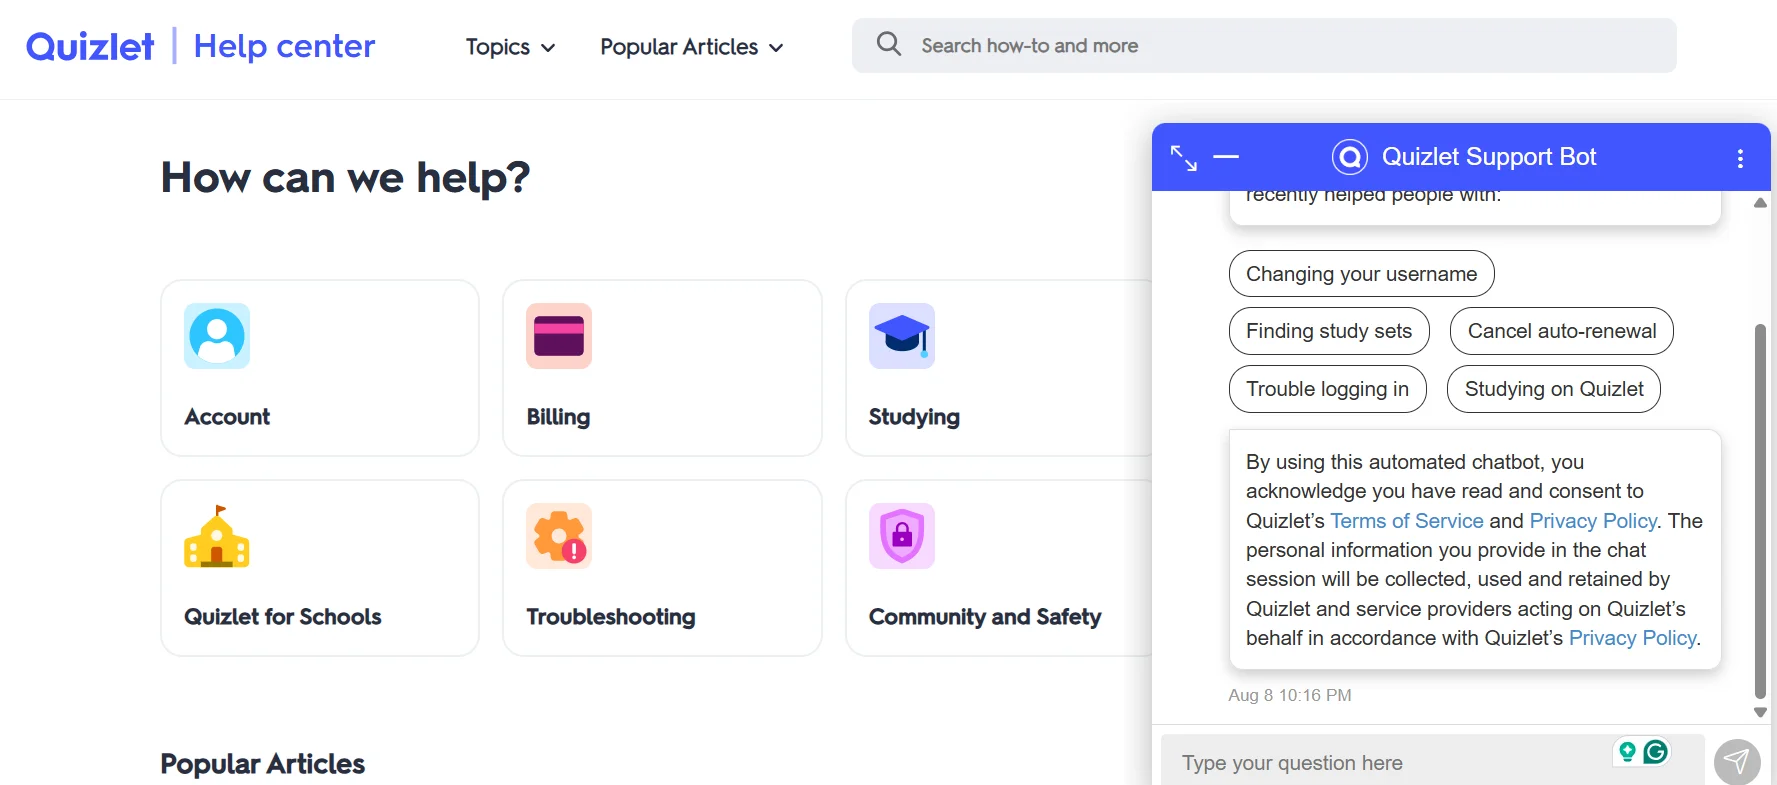Choose the 'Finding study sets' suggestion
1777x785 pixels.
click(1329, 331)
